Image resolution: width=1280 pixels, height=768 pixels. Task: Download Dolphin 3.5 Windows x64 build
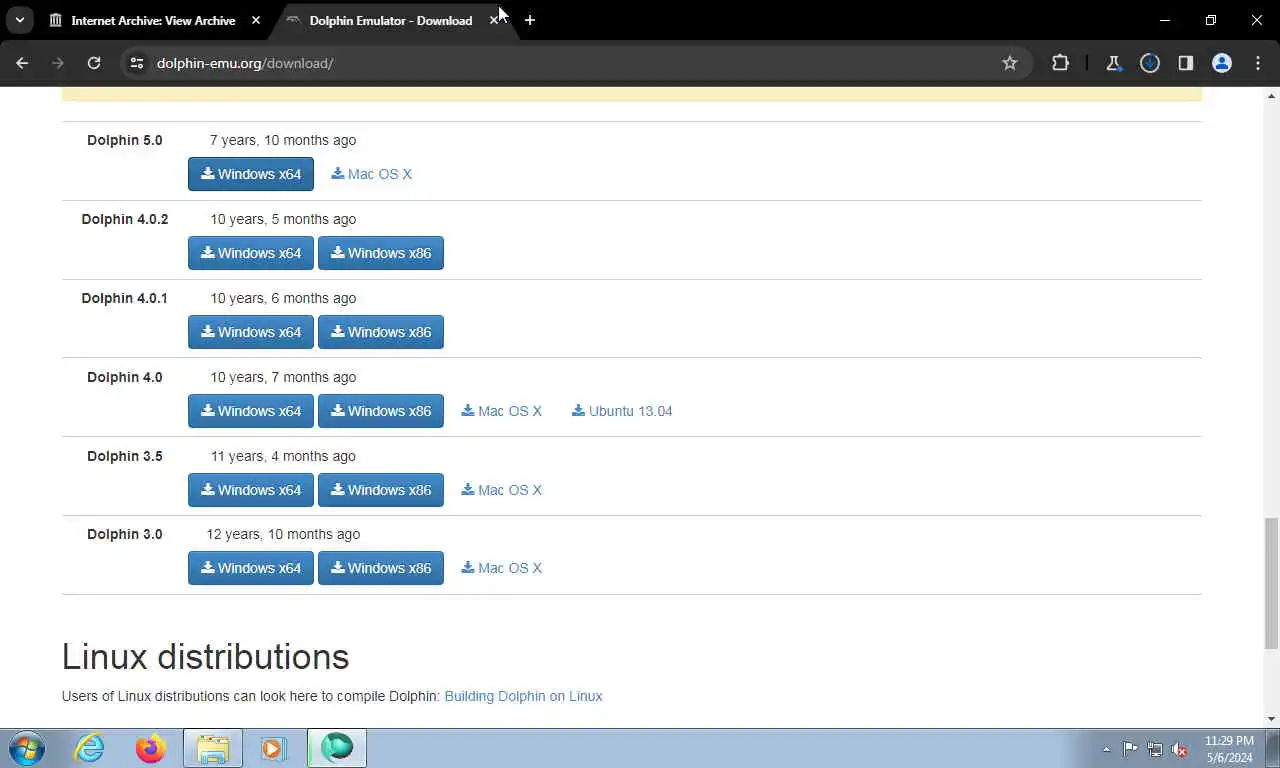click(251, 490)
